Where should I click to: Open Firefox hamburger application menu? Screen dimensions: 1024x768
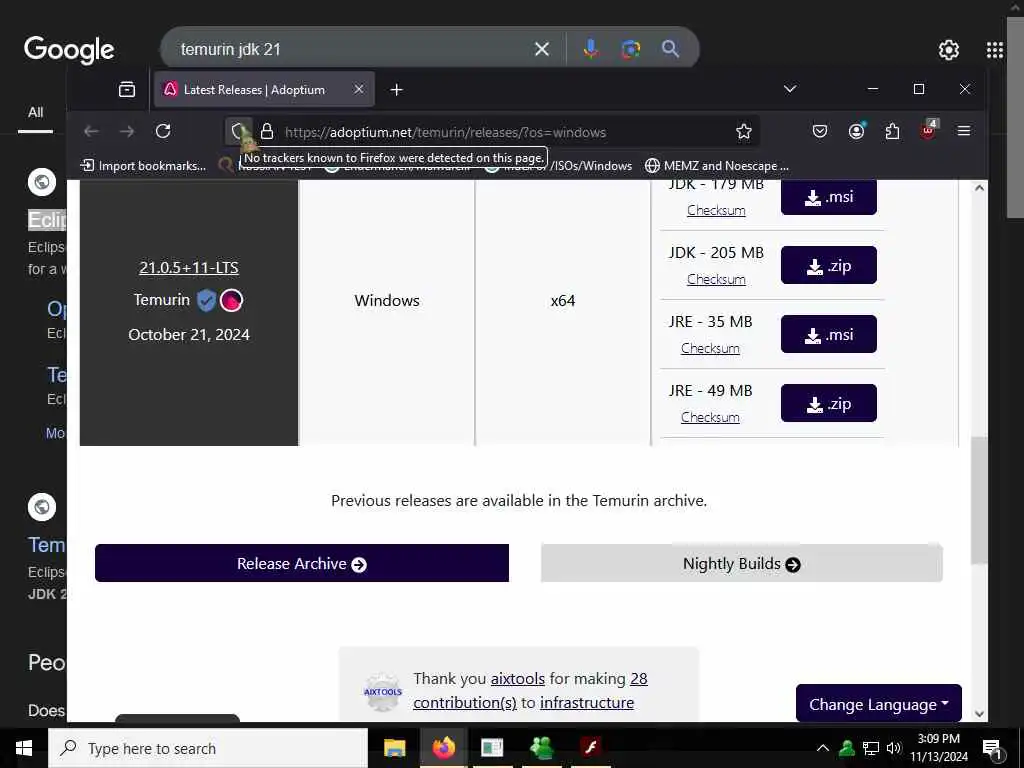tap(963, 131)
